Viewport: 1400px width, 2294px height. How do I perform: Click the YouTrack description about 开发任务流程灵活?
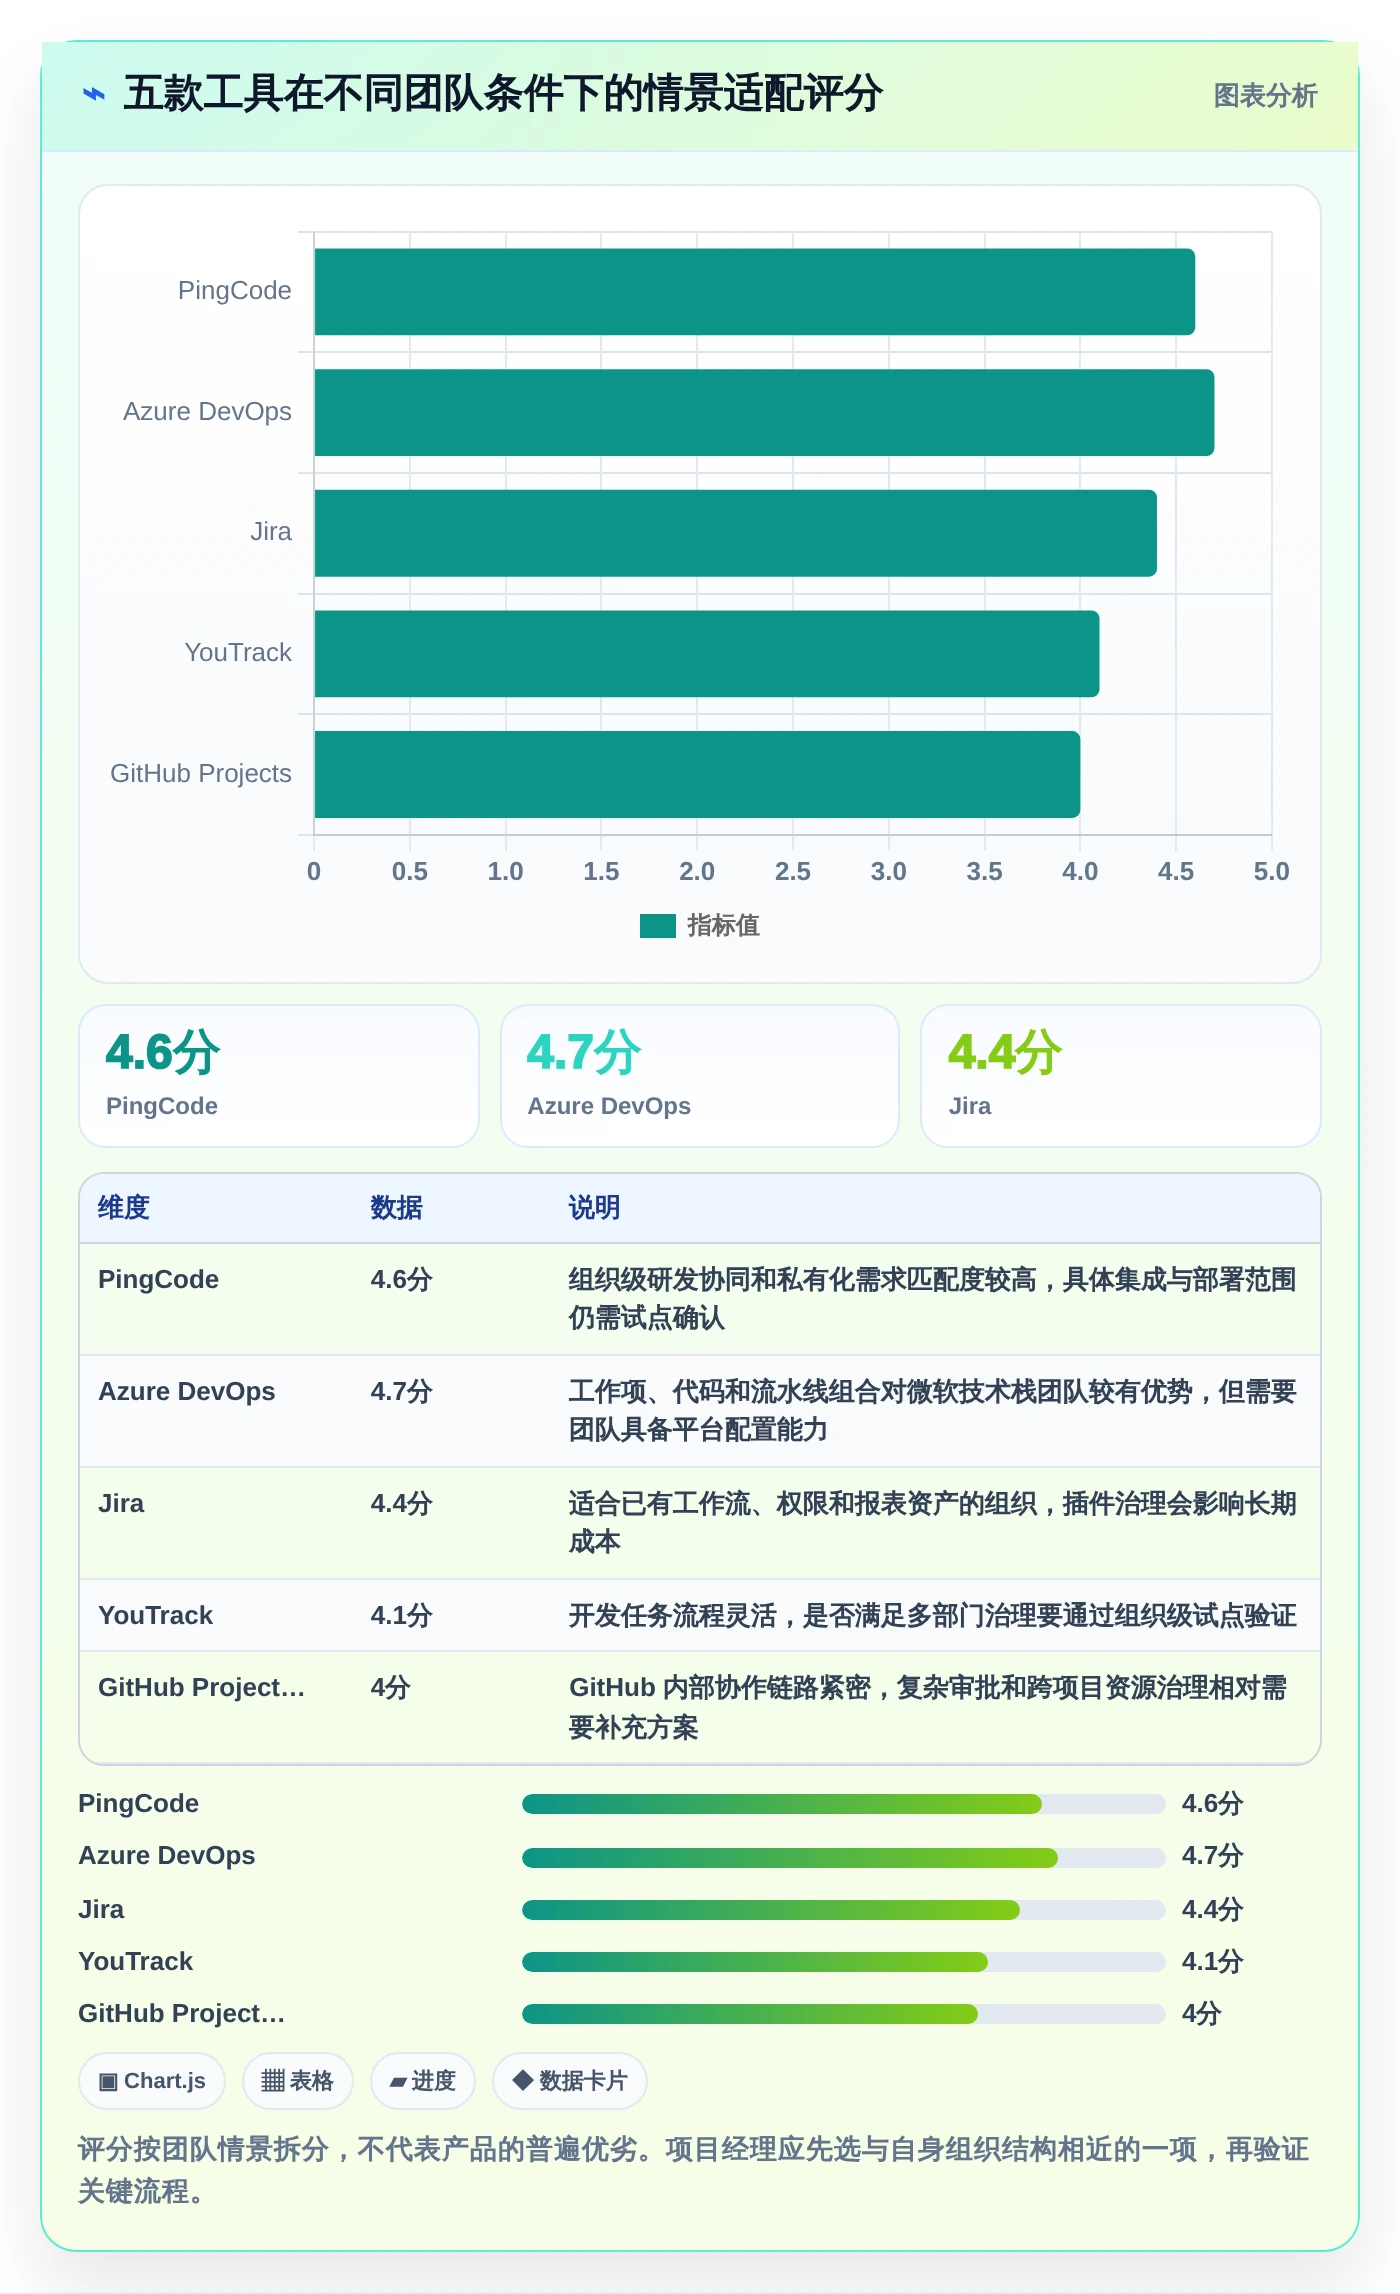click(x=932, y=1616)
